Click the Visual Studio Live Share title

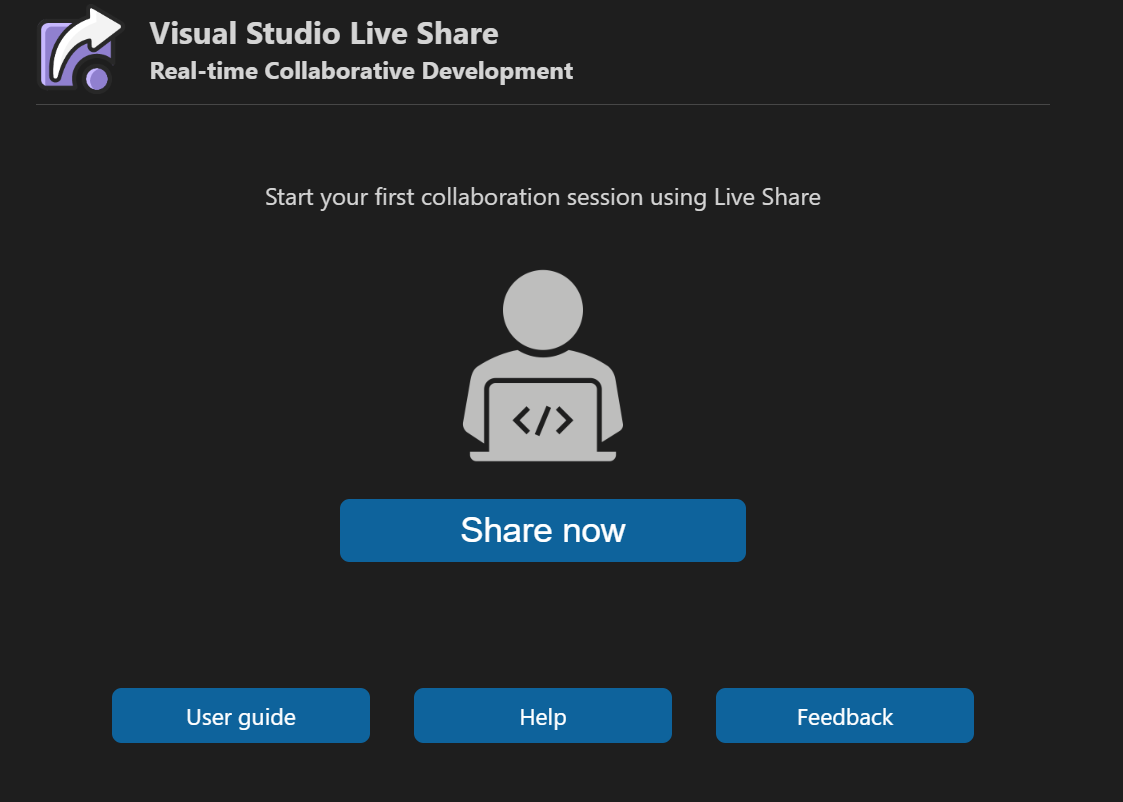pyautogui.click(x=324, y=33)
